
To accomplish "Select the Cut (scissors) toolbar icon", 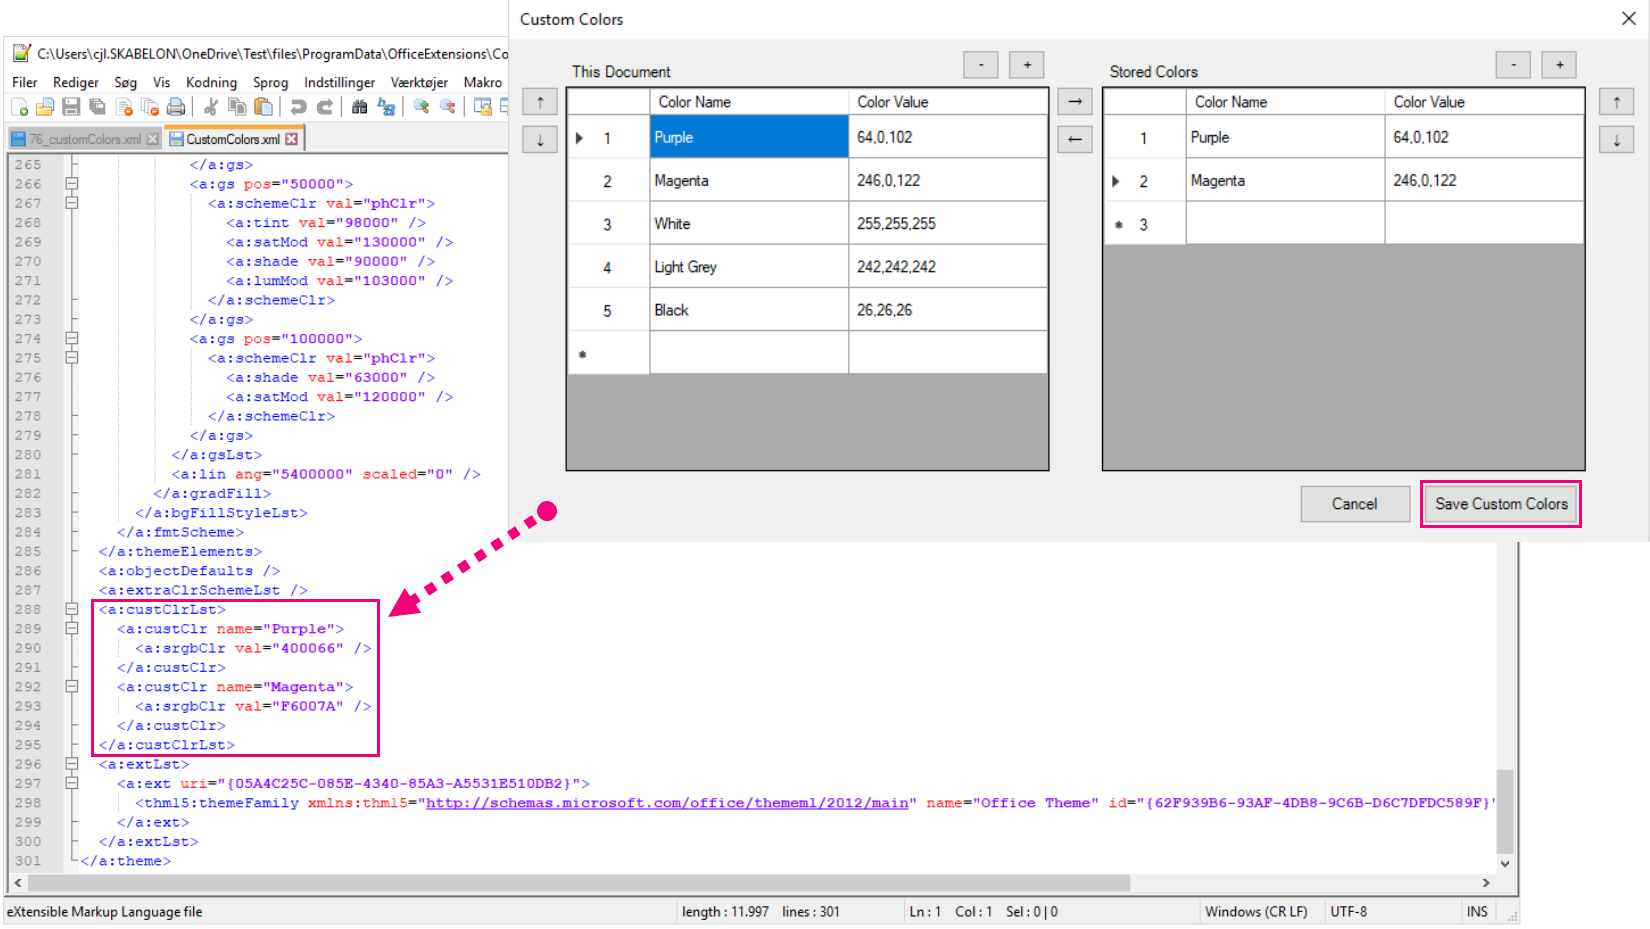I will coord(211,107).
